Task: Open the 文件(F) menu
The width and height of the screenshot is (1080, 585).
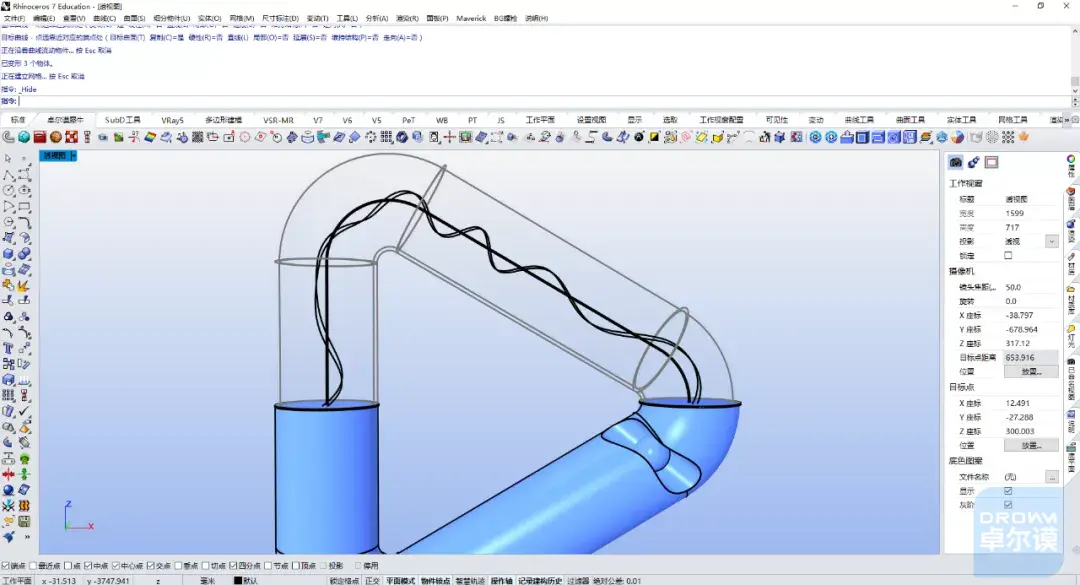Action: pos(14,19)
